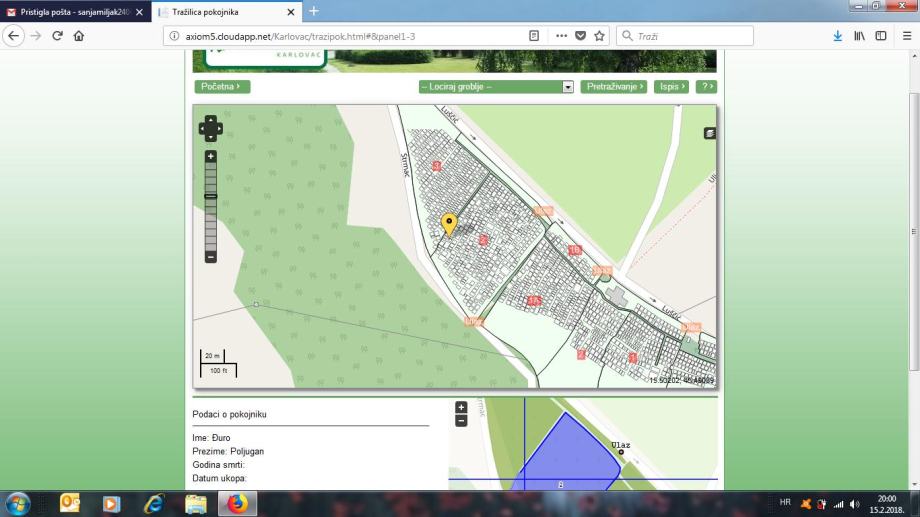Toggle reader view icon in address bar
Viewport: 920px width, 517px height.
click(534, 36)
